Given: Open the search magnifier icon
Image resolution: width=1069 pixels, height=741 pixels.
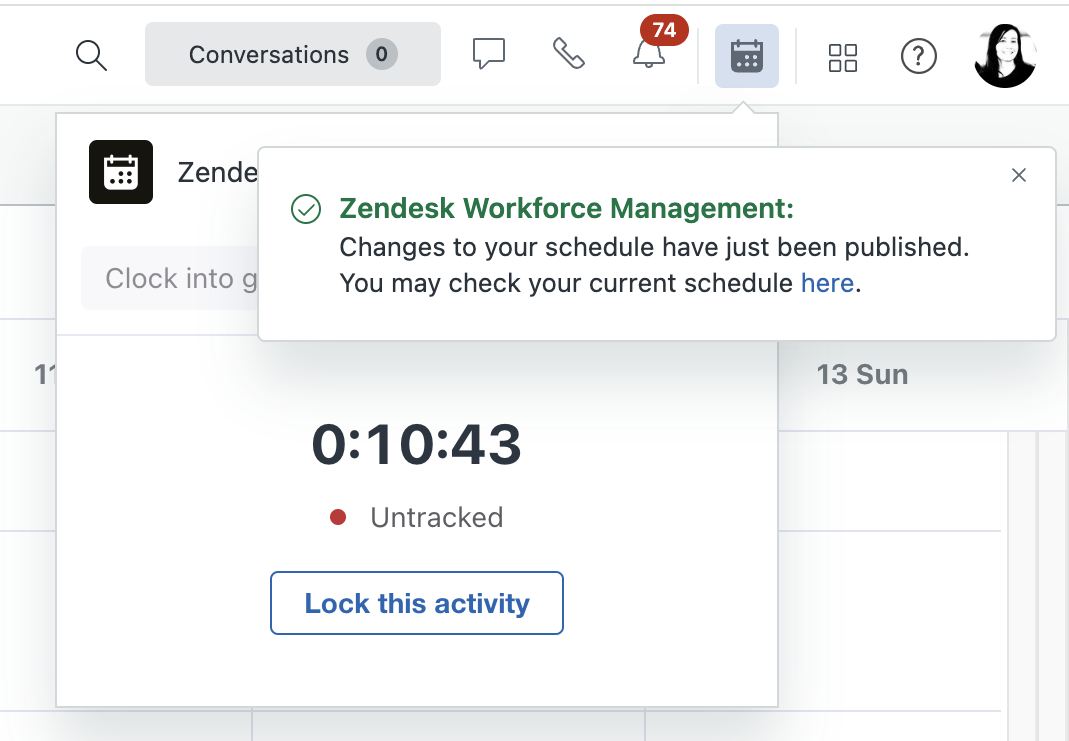Looking at the screenshot, I should pyautogui.click(x=91, y=55).
